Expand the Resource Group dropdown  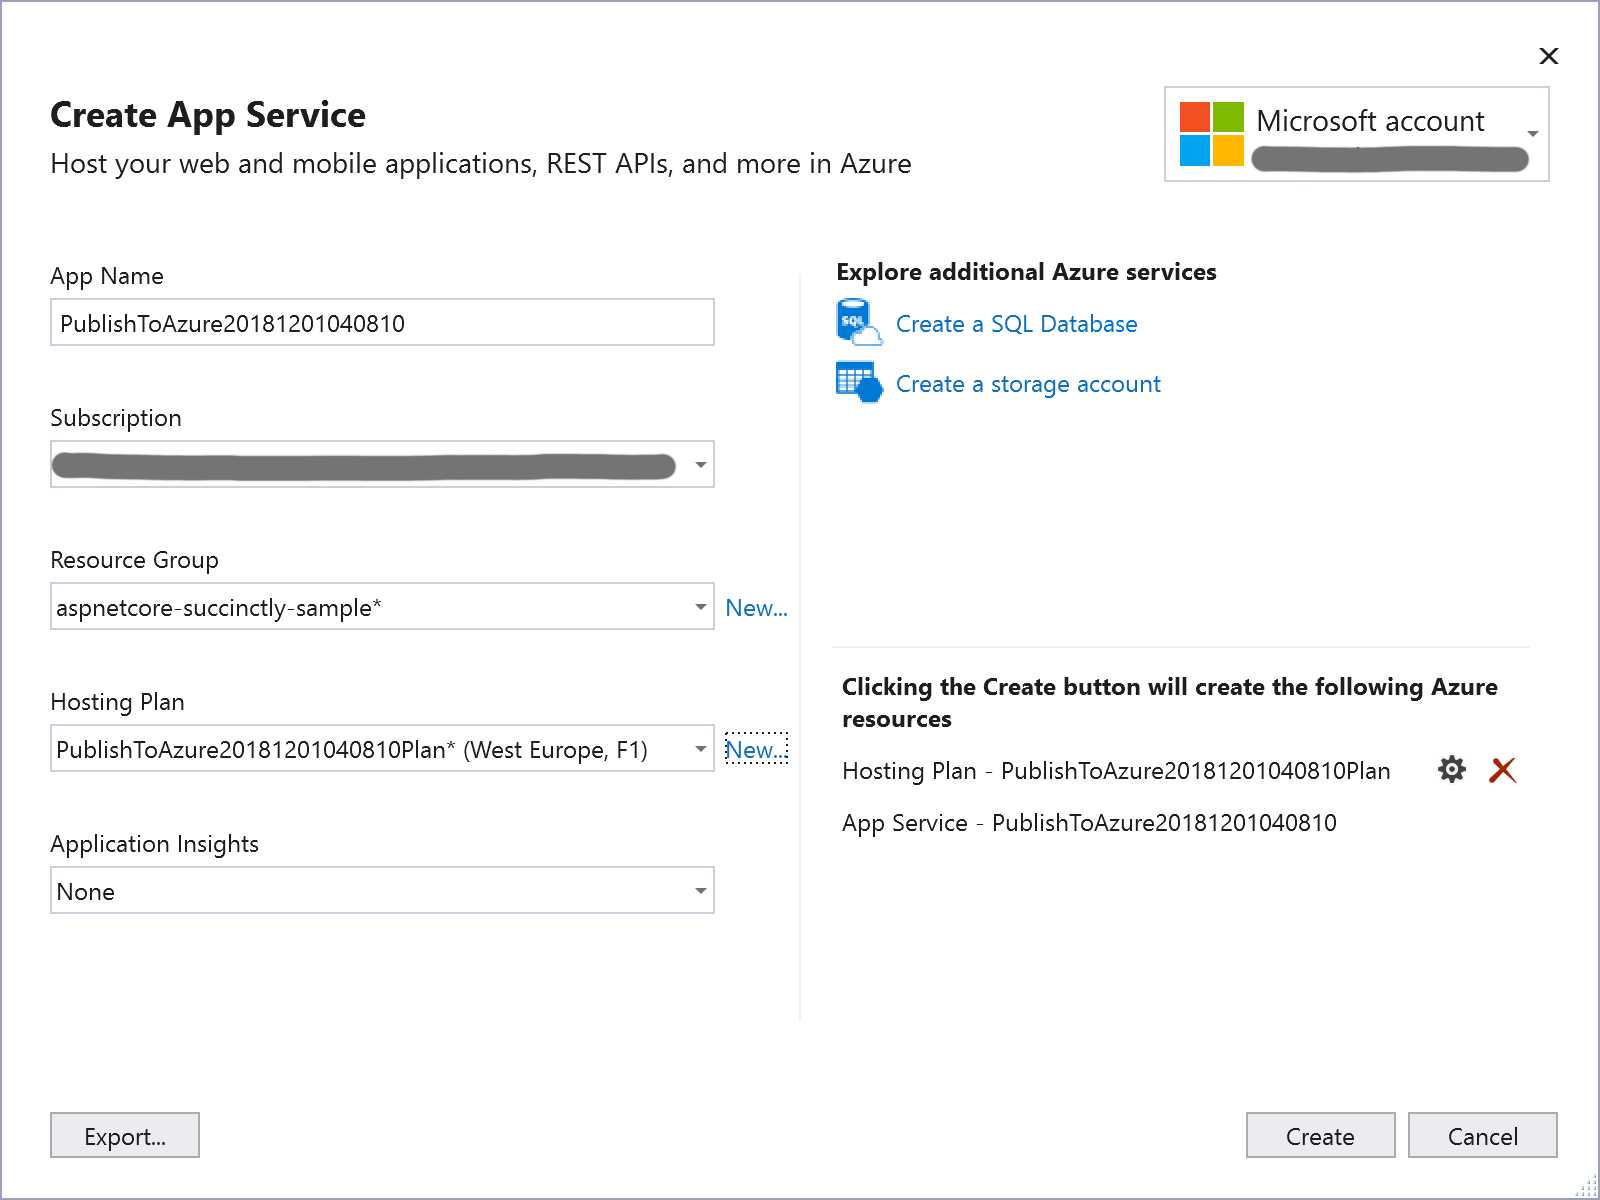pyautogui.click(x=698, y=606)
